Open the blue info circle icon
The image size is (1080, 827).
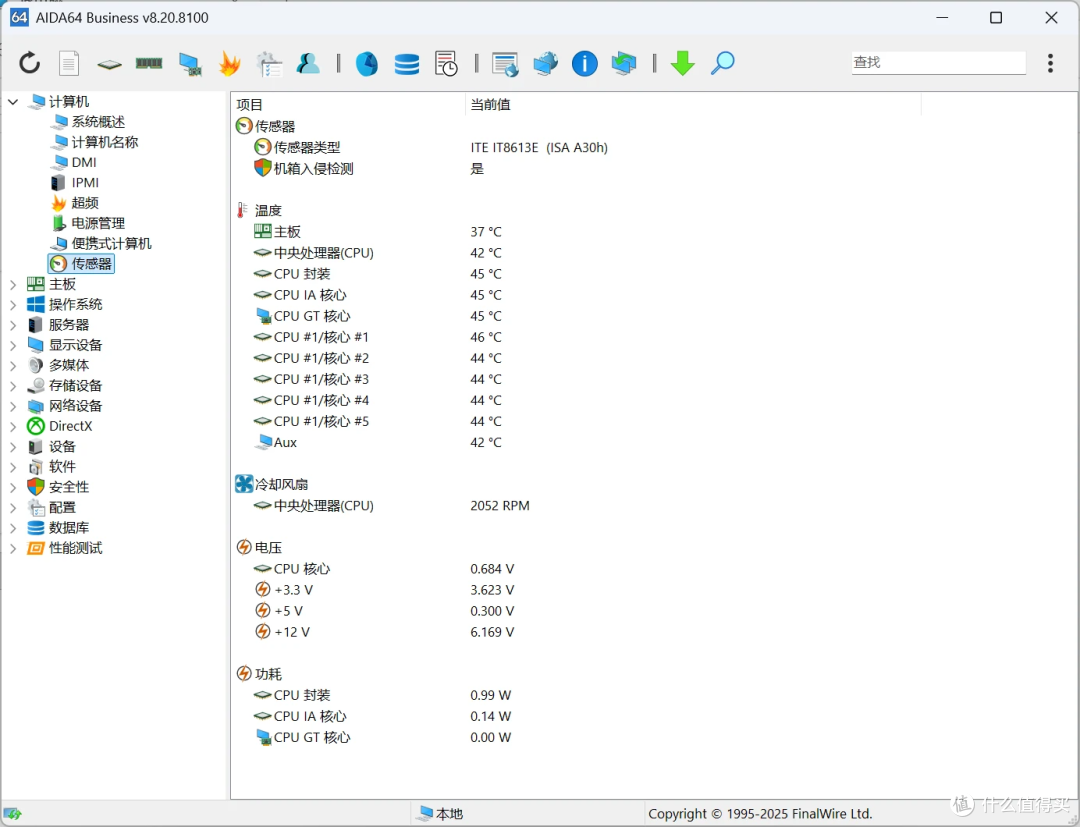pyautogui.click(x=584, y=63)
